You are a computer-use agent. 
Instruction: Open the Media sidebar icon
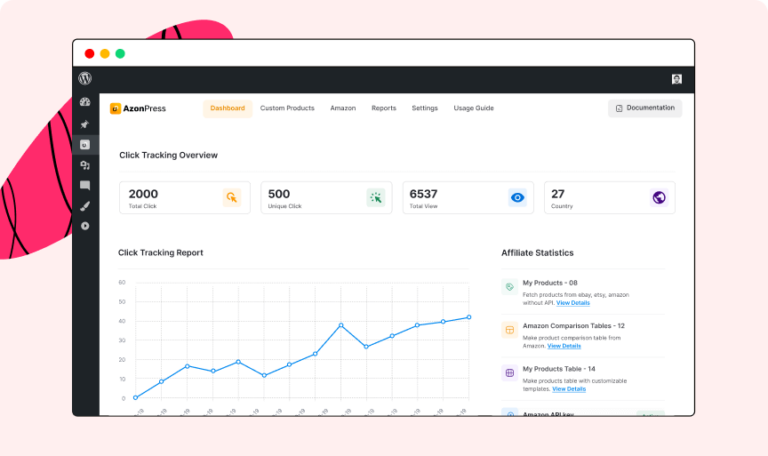[85, 165]
